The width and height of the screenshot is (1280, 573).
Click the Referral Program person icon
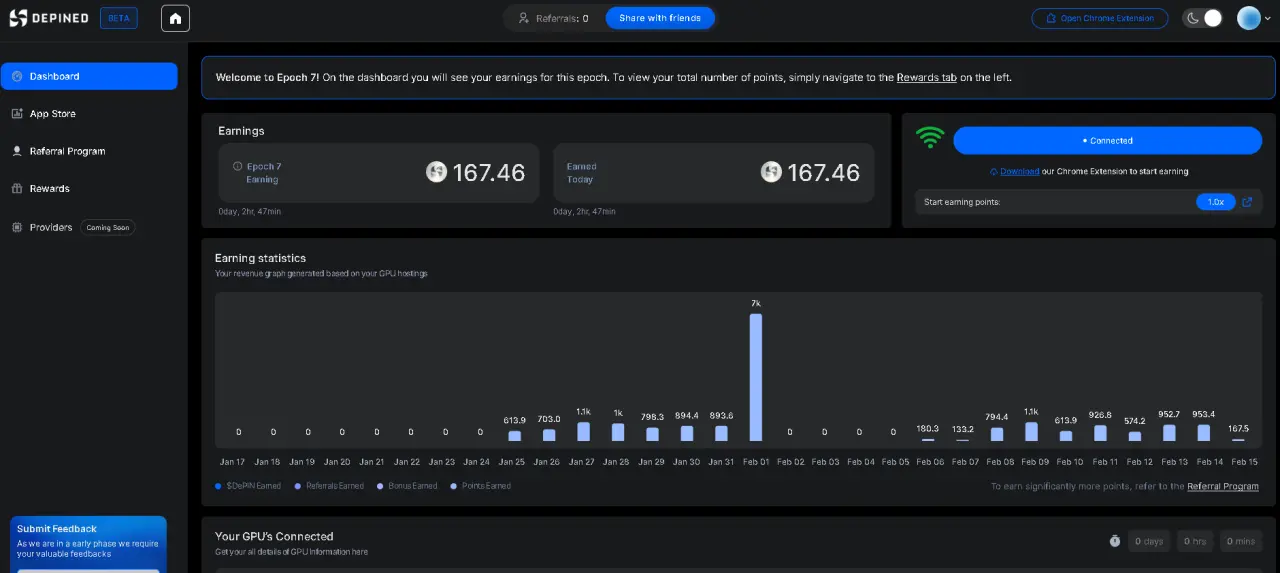tap(17, 151)
